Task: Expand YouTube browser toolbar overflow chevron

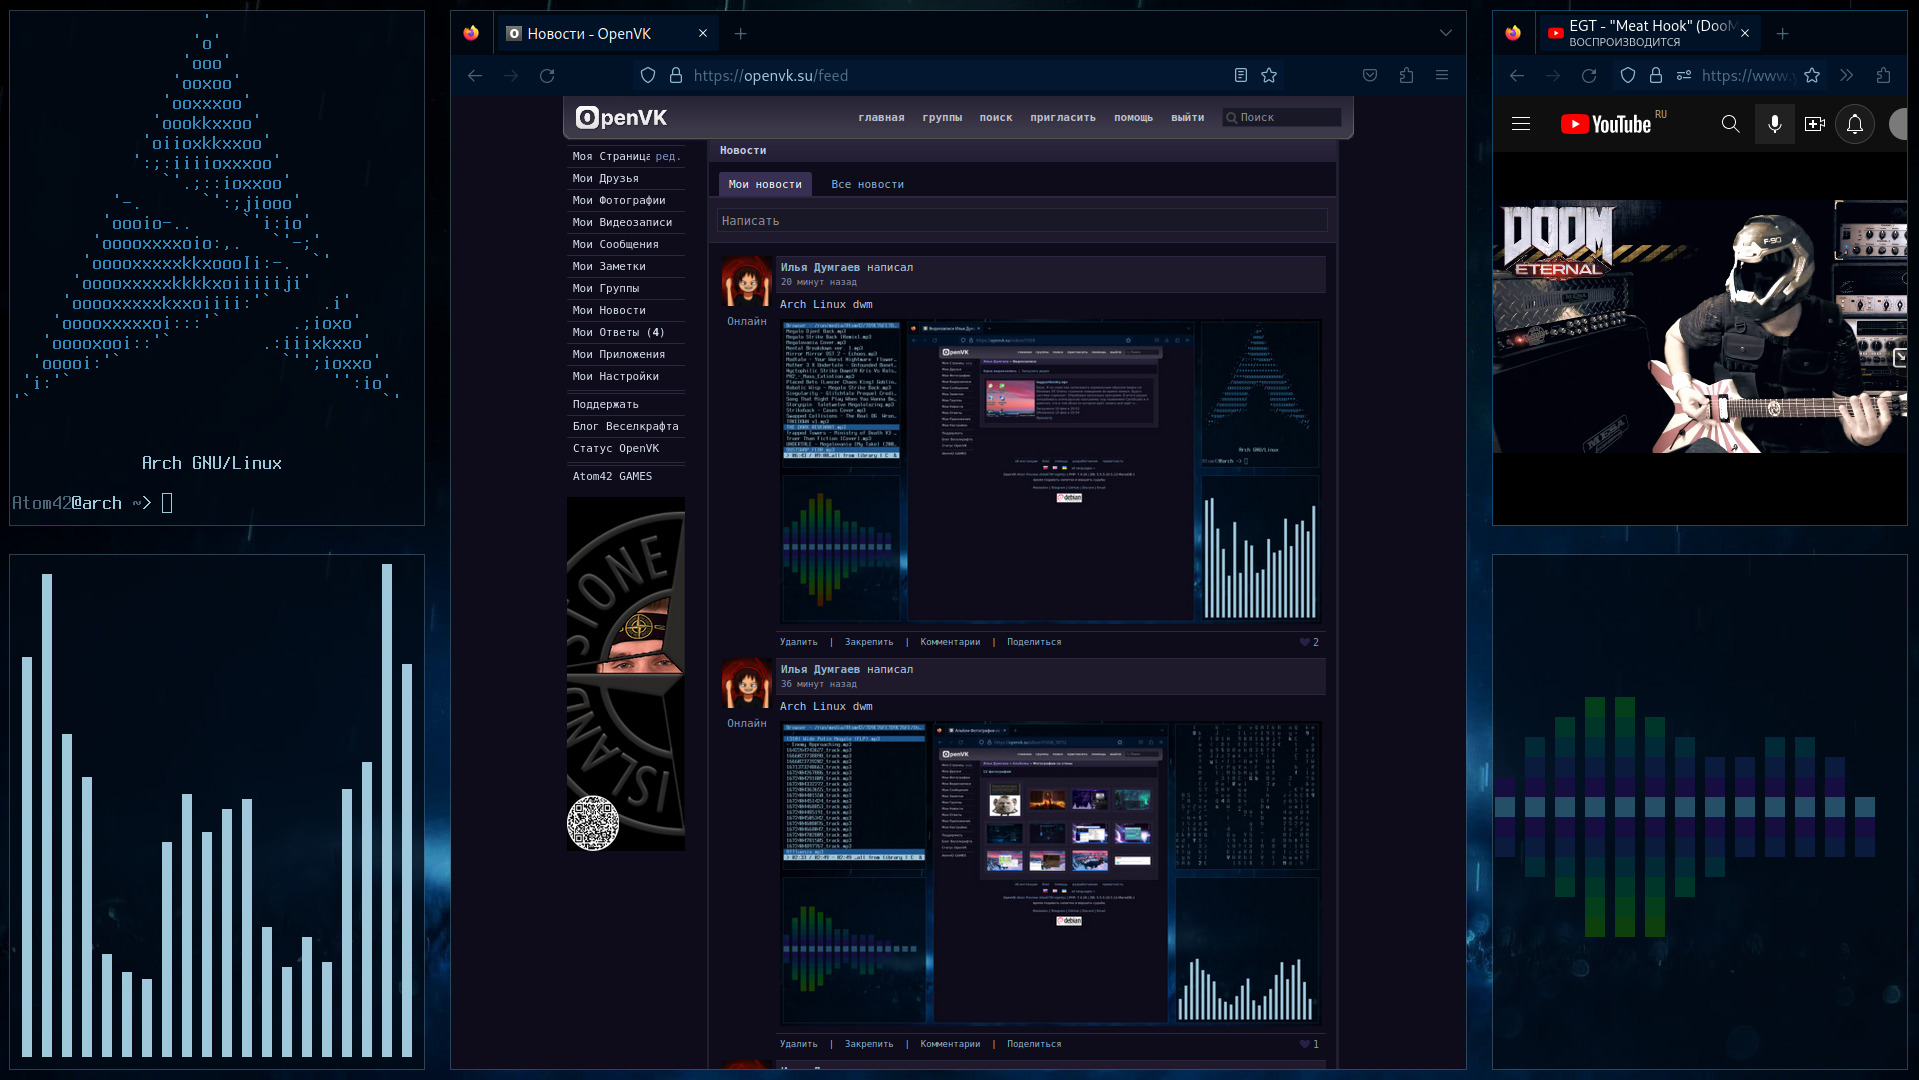Action: click(x=1847, y=76)
